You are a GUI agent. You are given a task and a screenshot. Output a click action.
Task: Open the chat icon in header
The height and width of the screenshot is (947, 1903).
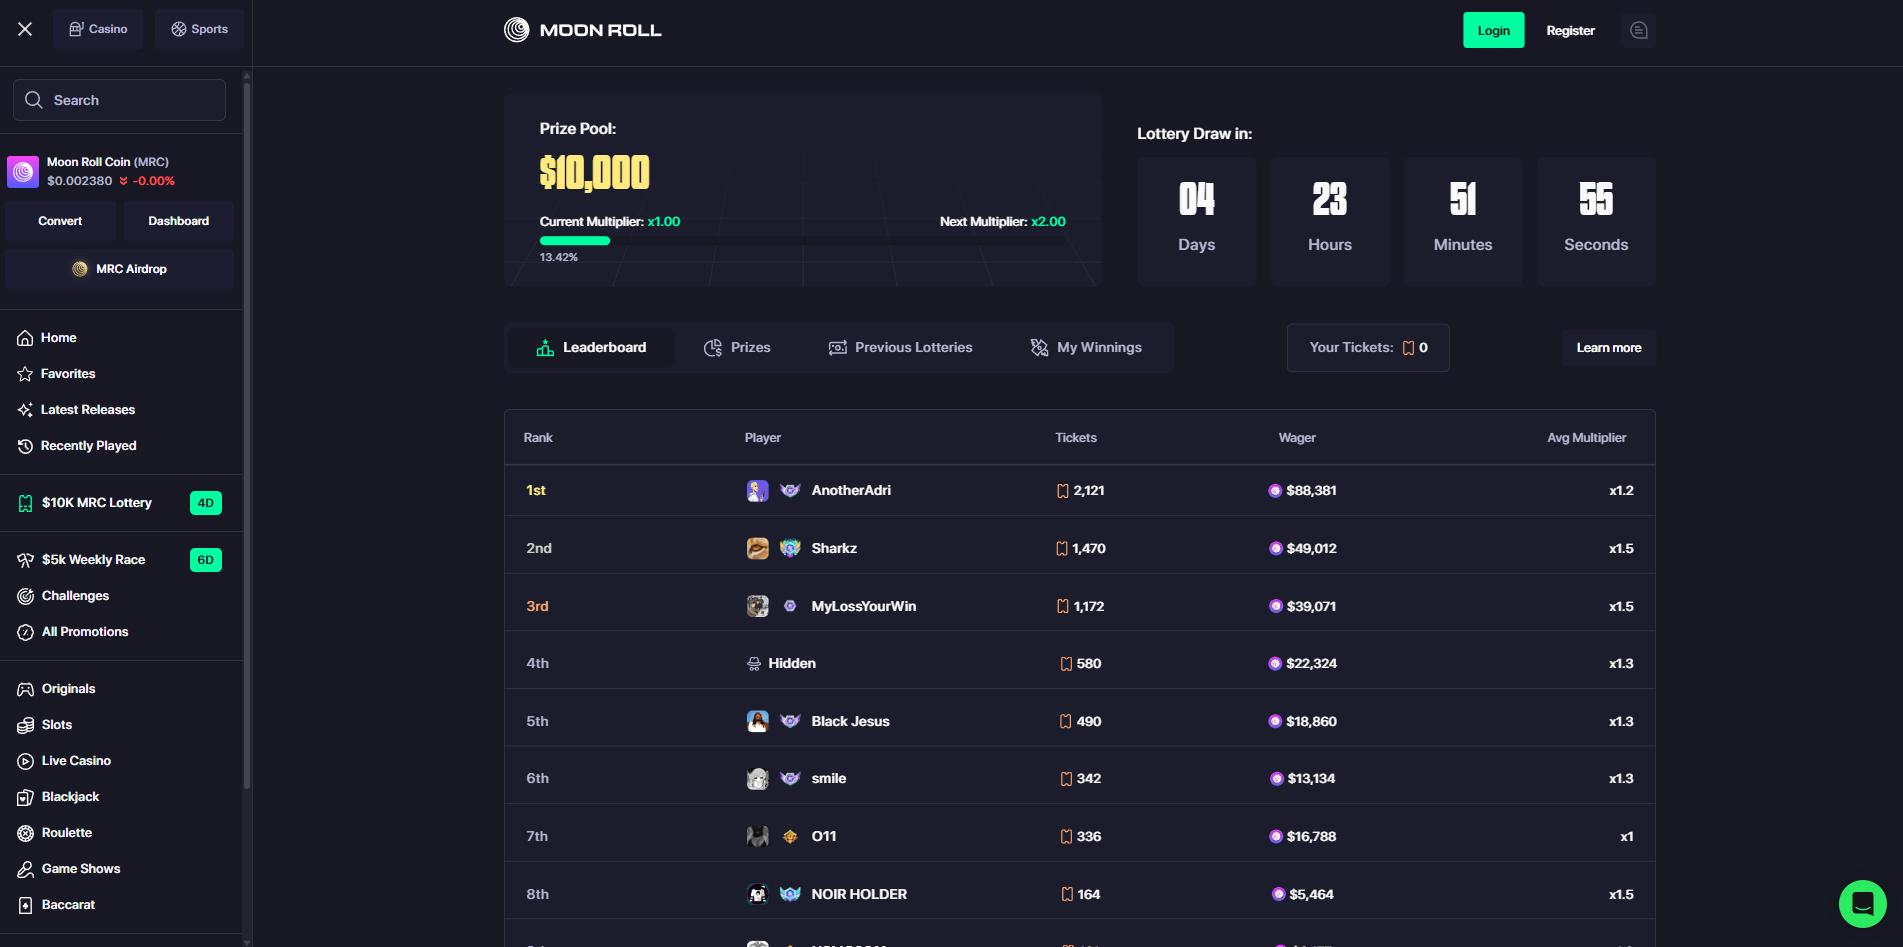(1638, 30)
